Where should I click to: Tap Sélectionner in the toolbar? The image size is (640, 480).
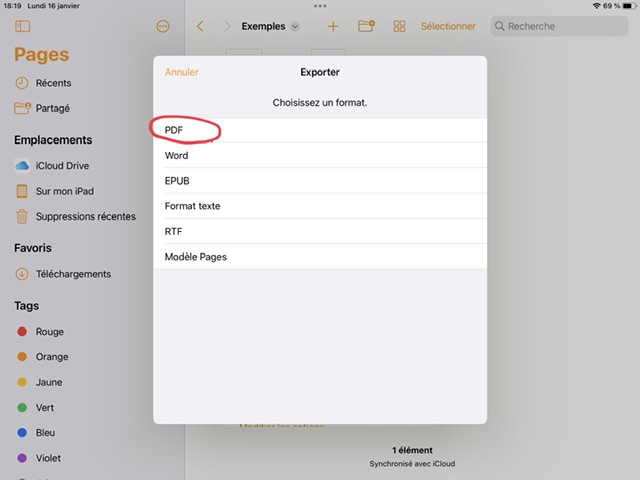[x=448, y=27]
